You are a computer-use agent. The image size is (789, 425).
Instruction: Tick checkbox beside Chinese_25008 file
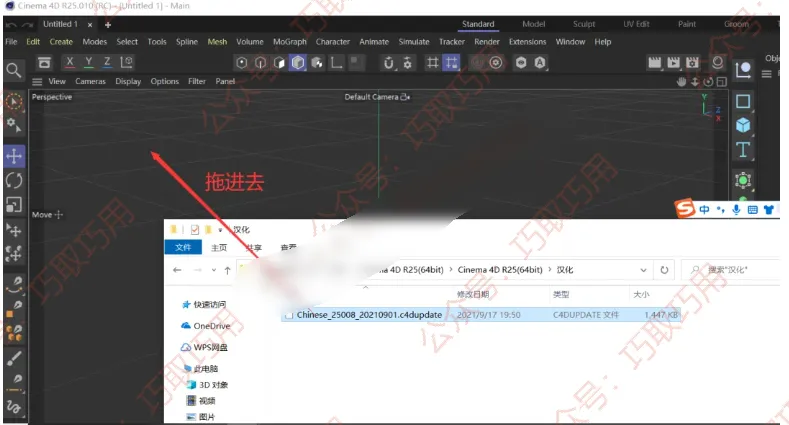tap(289, 315)
